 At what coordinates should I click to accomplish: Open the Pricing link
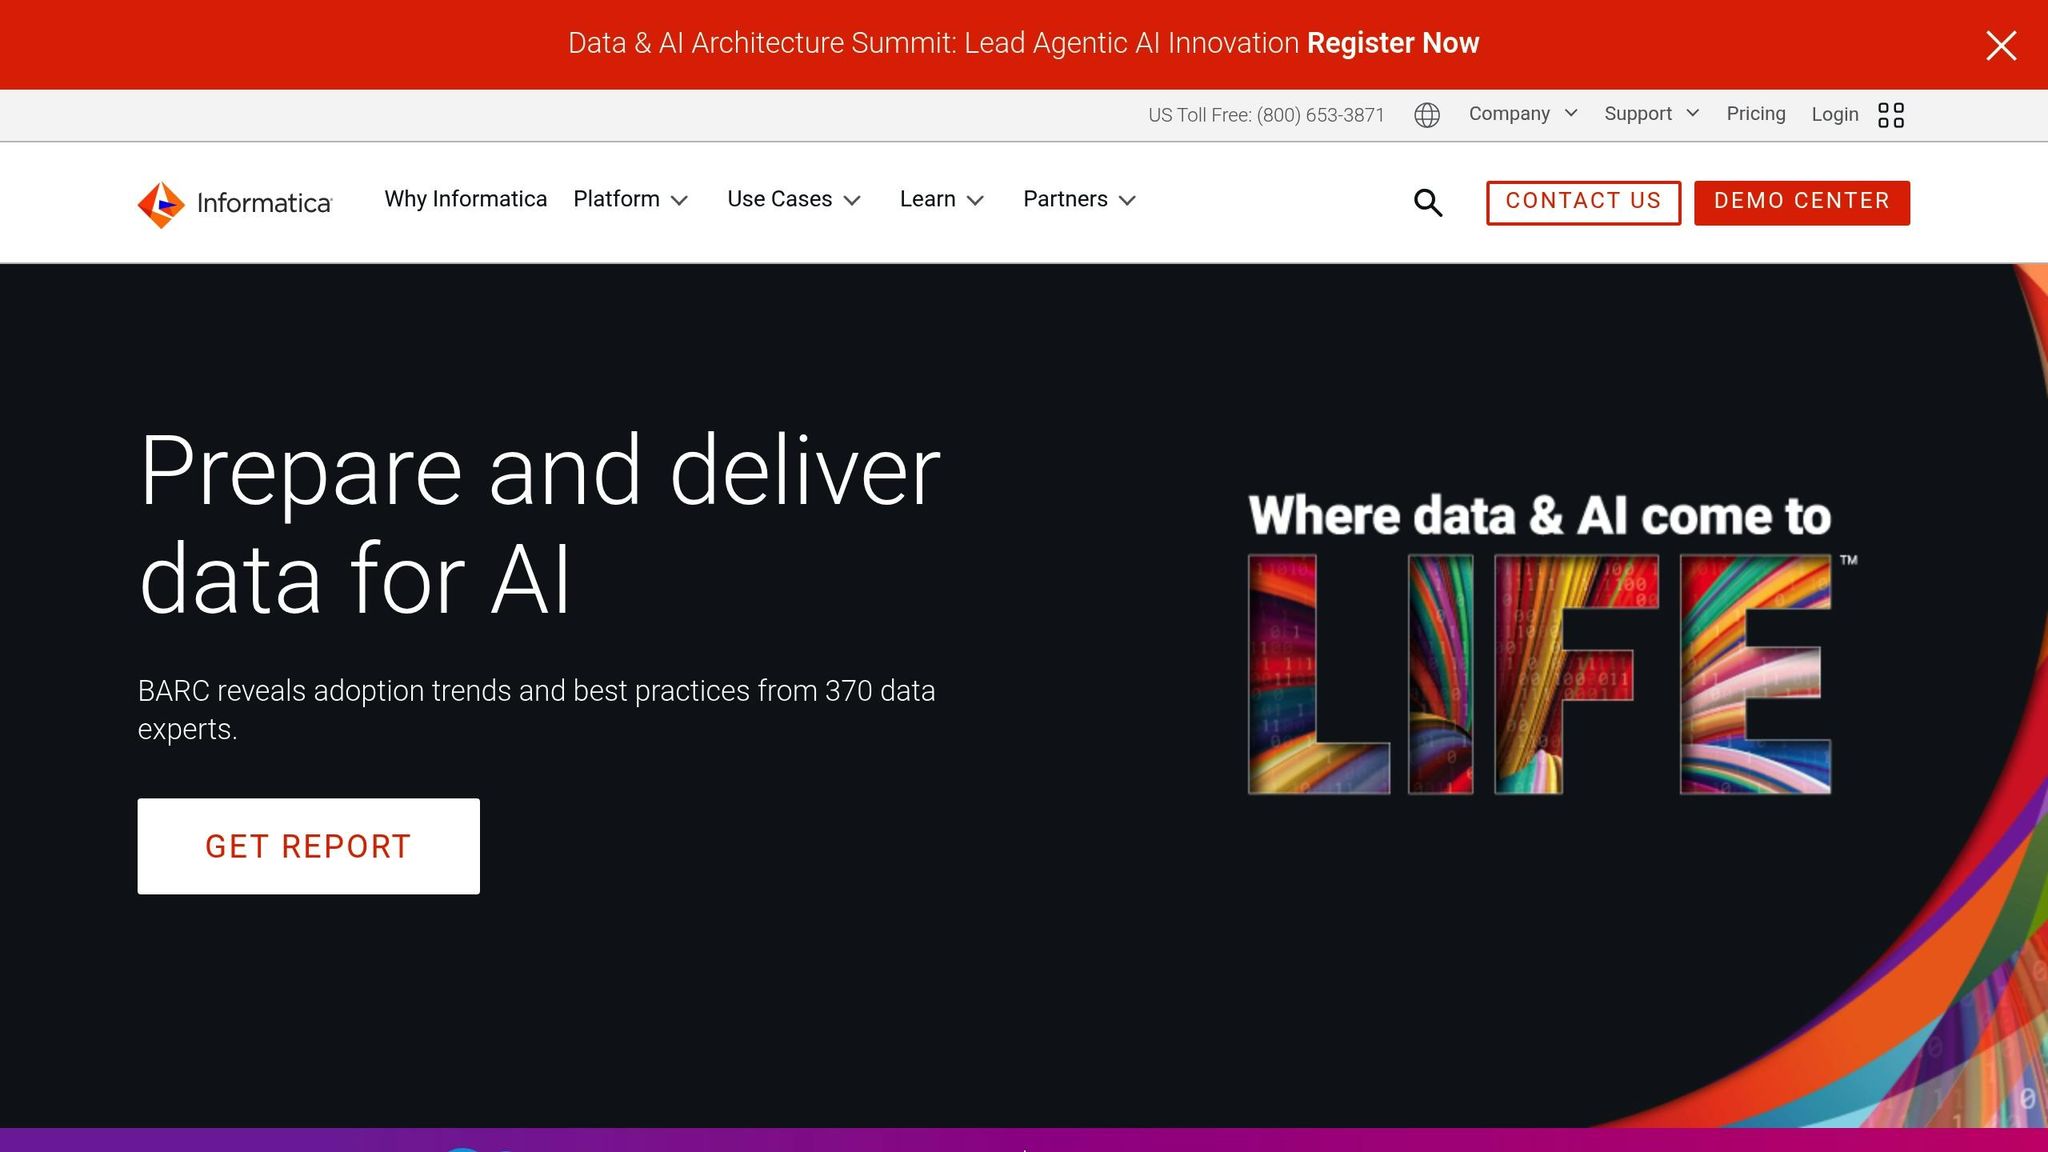[1755, 114]
